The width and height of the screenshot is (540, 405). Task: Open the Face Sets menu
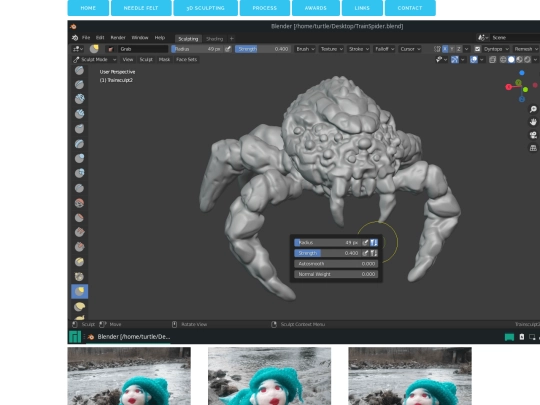[x=186, y=60]
